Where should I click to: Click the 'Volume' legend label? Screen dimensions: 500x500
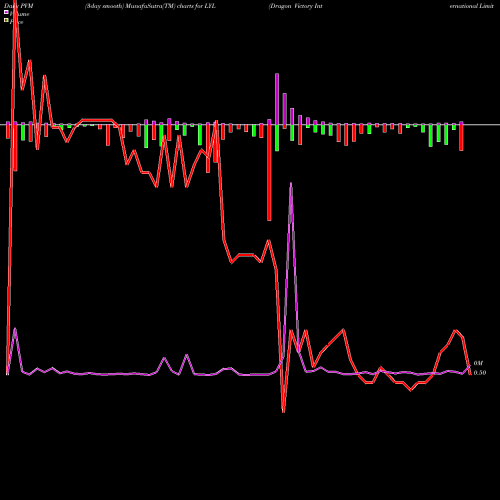tap(19, 14)
